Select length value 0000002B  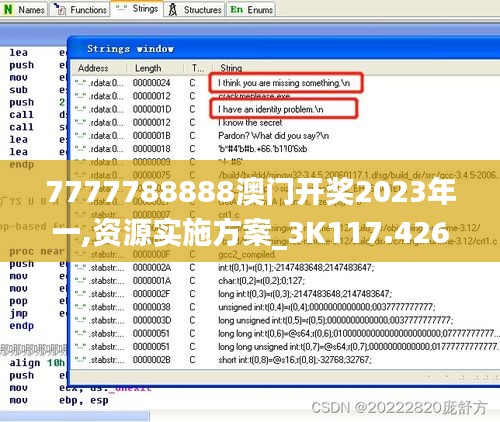(152, 360)
